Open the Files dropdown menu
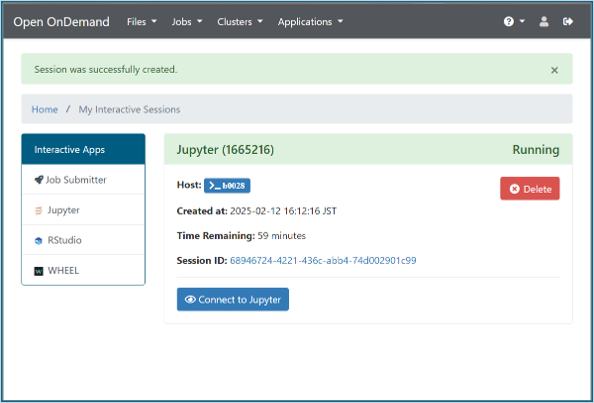 (142, 22)
